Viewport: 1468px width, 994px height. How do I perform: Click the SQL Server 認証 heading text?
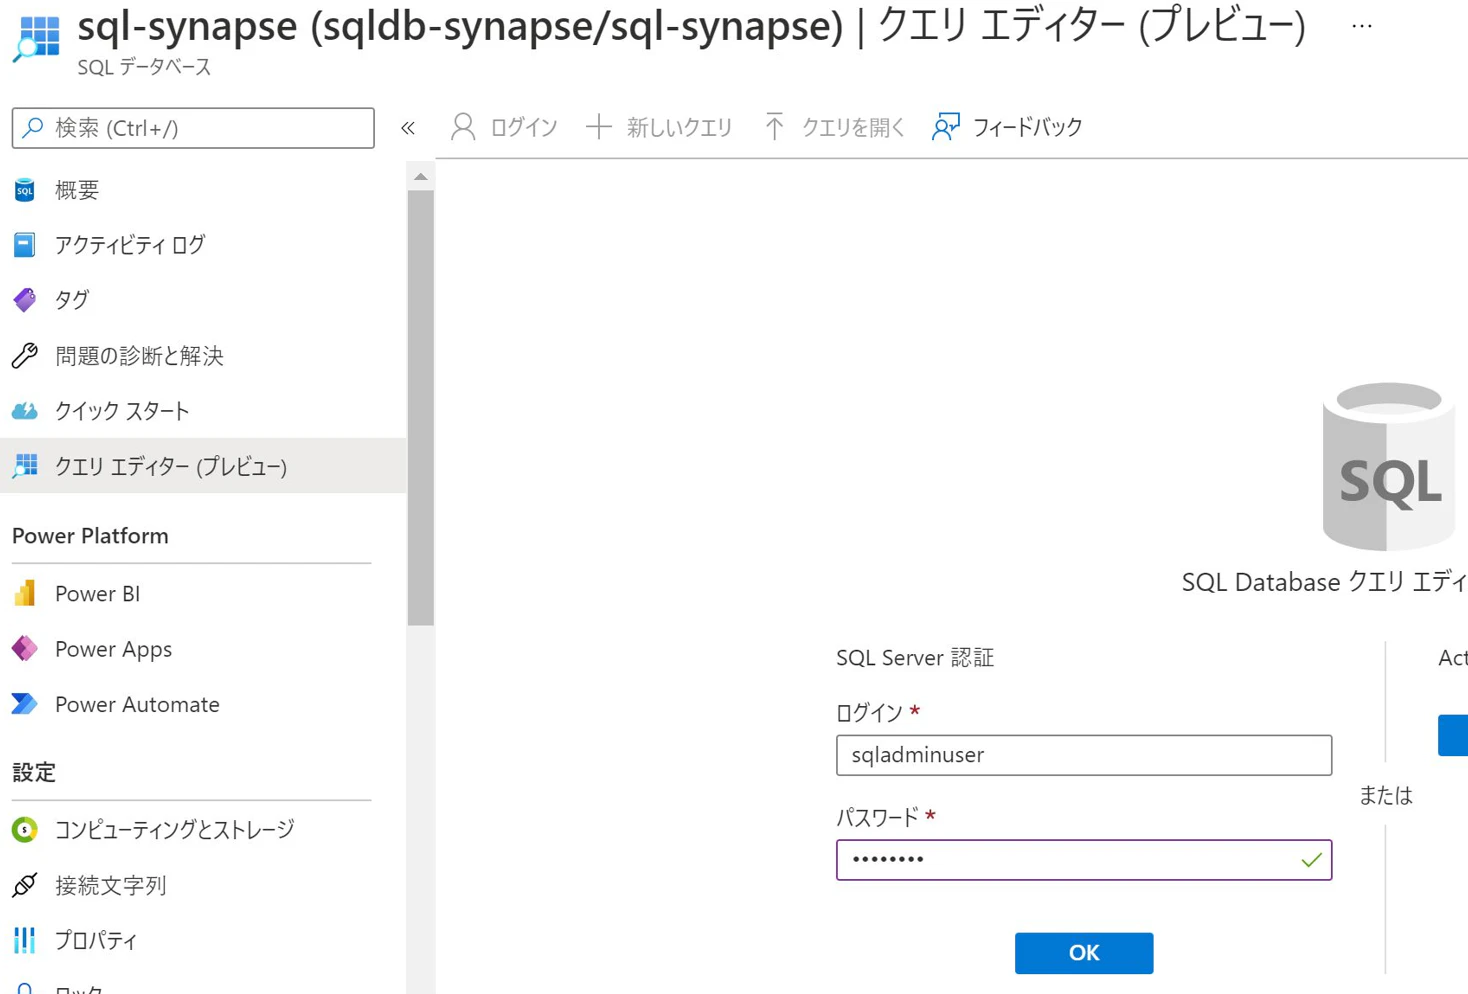pos(915,658)
